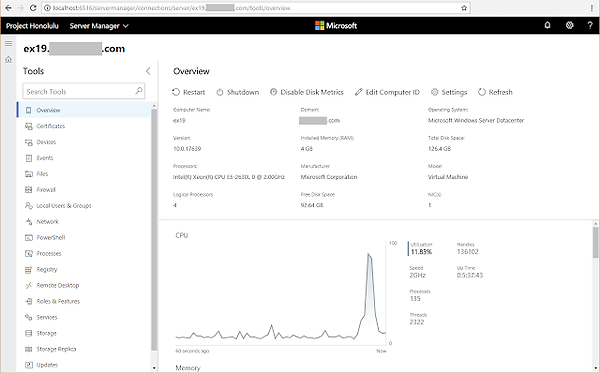Image resolution: width=600 pixels, height=373 pixels.
Task: Open the settings gear in header
Action: click(x=569, y=25)
